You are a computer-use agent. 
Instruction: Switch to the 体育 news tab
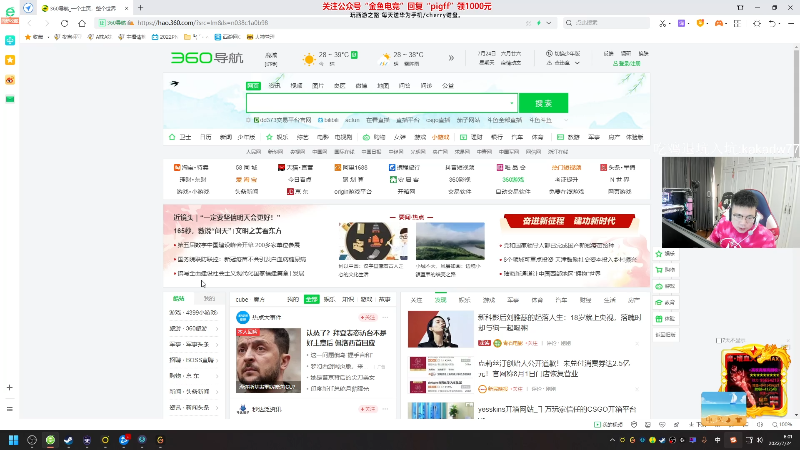point(537,300)
